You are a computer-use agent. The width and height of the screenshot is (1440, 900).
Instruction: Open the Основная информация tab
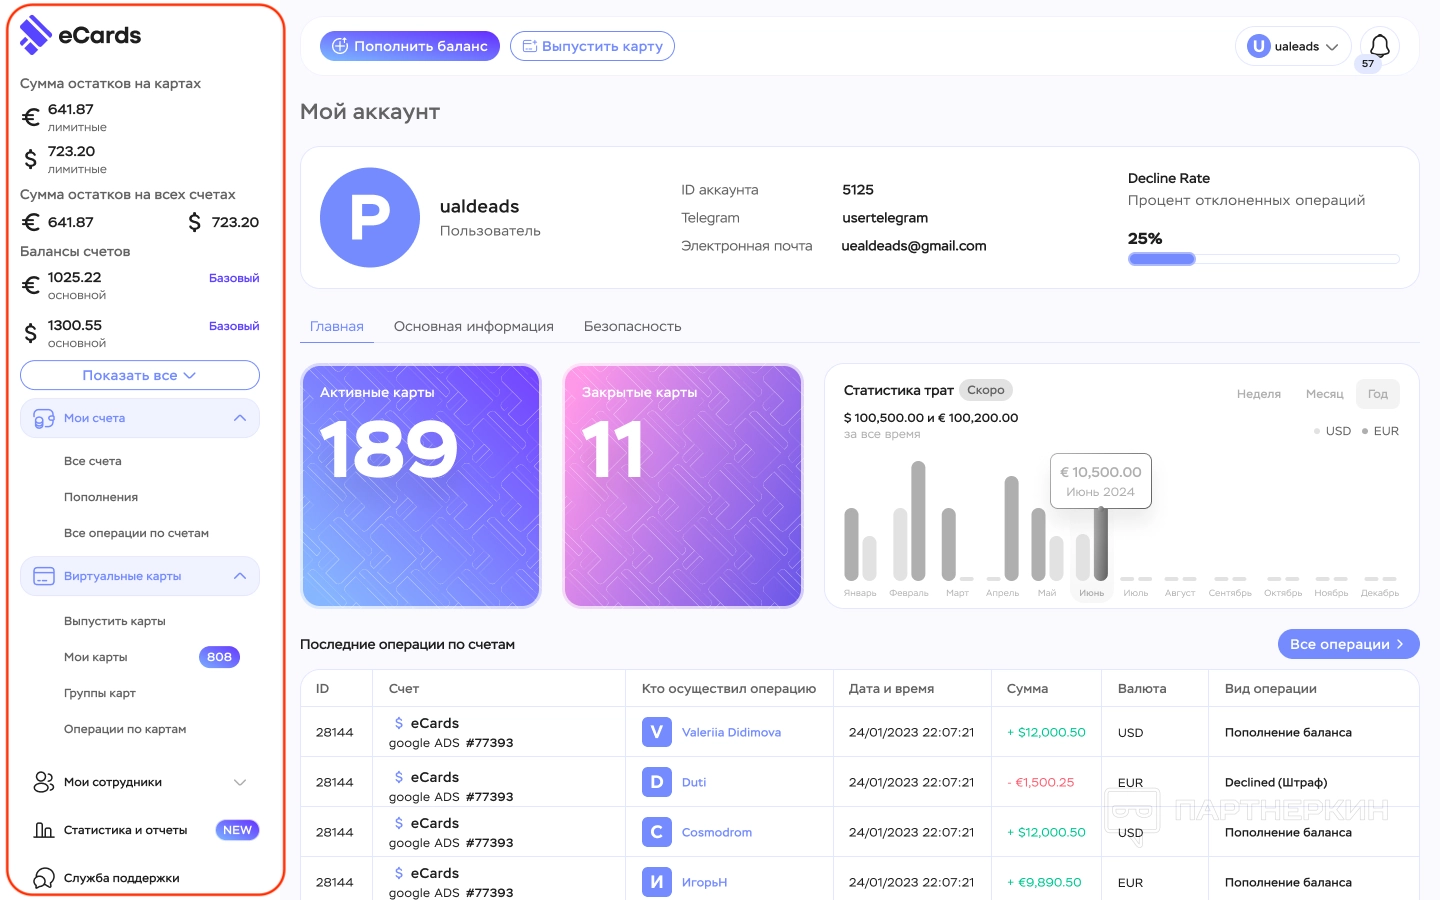click(x=473, y=326)
